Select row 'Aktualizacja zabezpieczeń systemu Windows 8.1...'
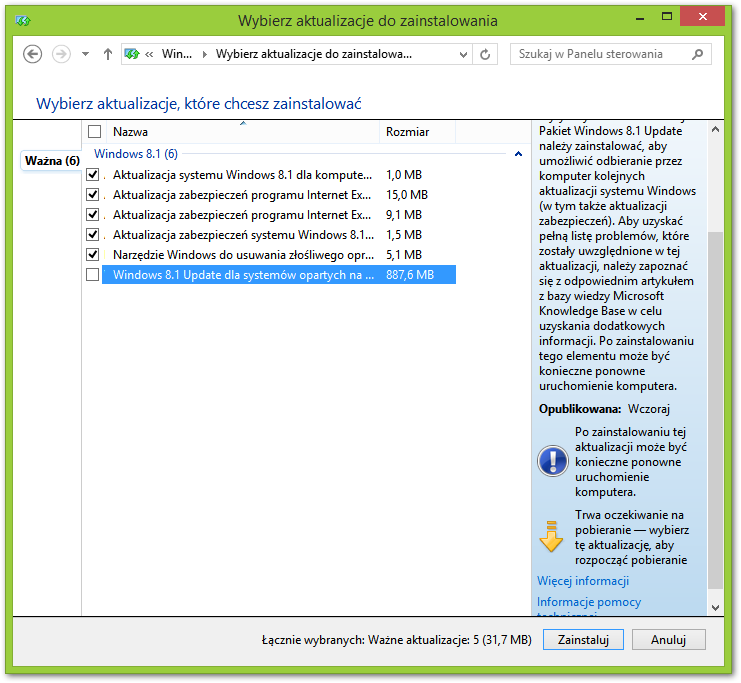The height and width of the screenshot is (683, 741). point(279,235)
